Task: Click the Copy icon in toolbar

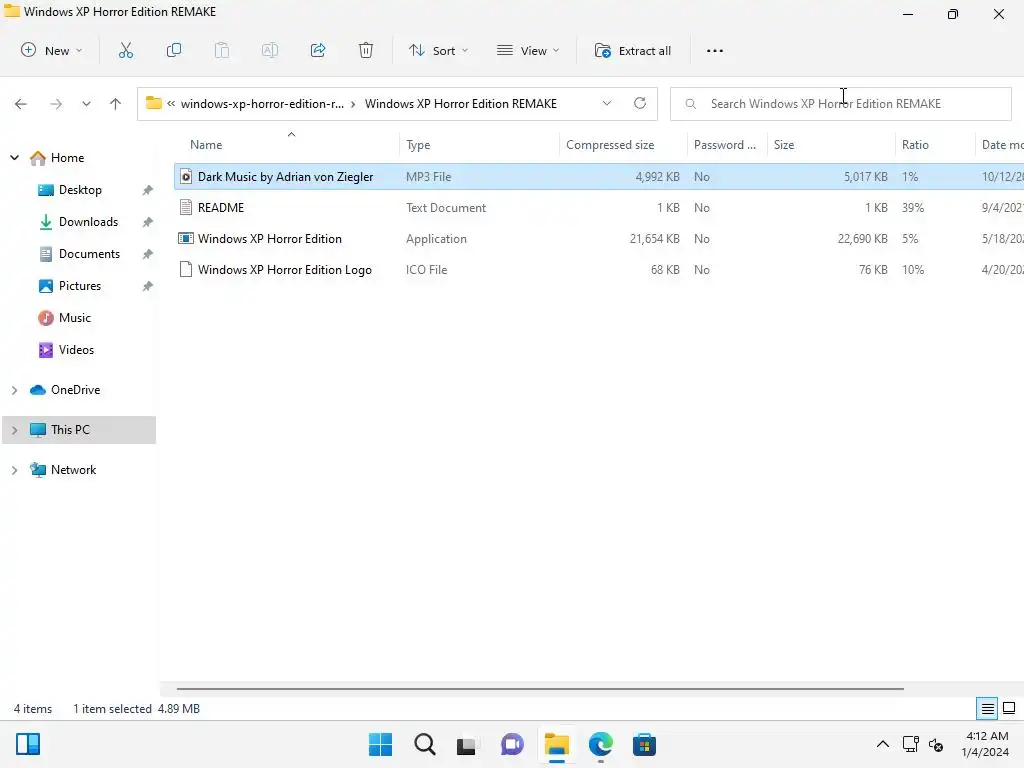Action: coord(174,50)
